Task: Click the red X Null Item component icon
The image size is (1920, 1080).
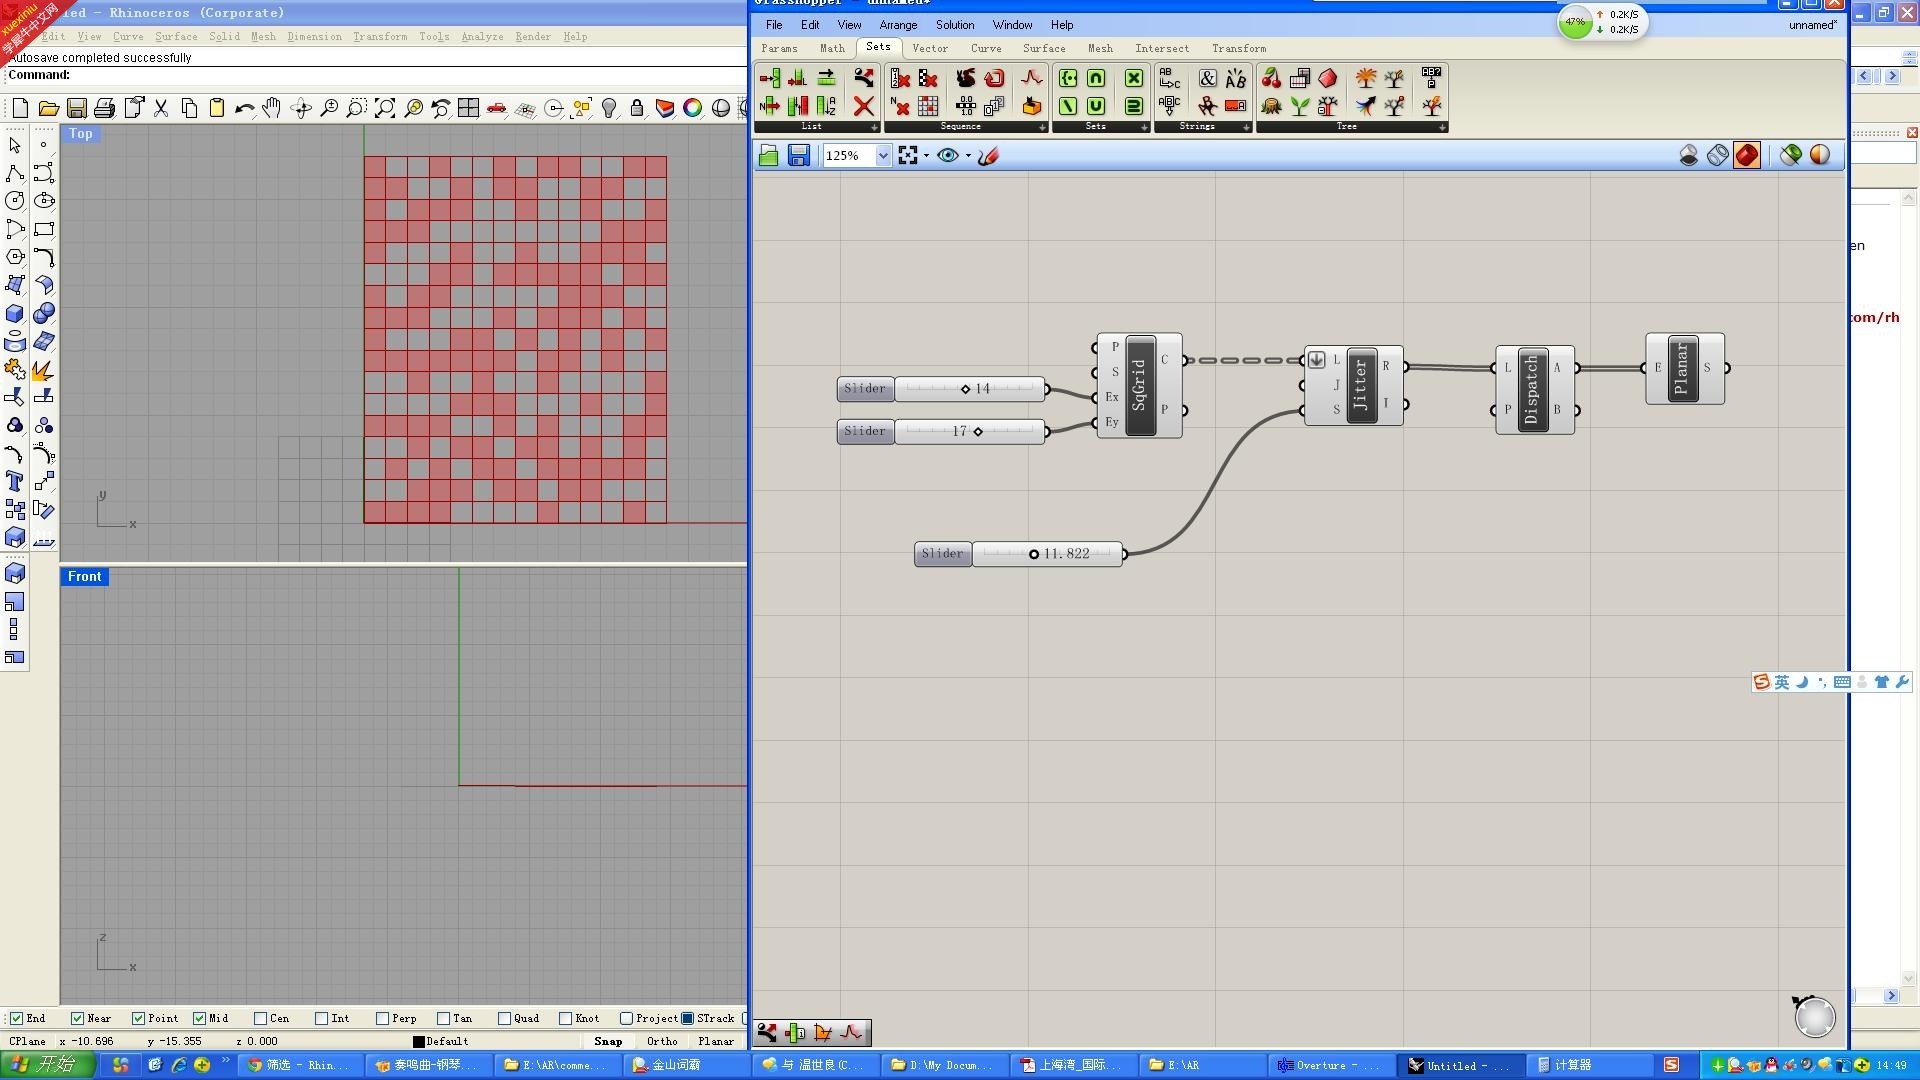Action: [864, 105]
